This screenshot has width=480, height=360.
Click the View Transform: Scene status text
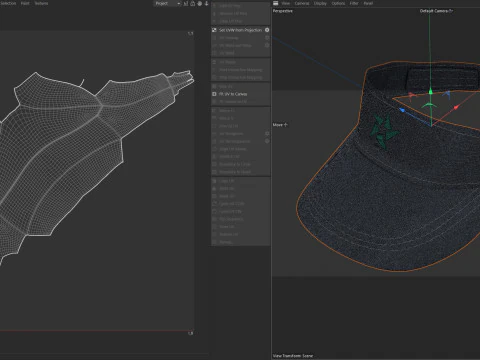(x=293, y=356)
